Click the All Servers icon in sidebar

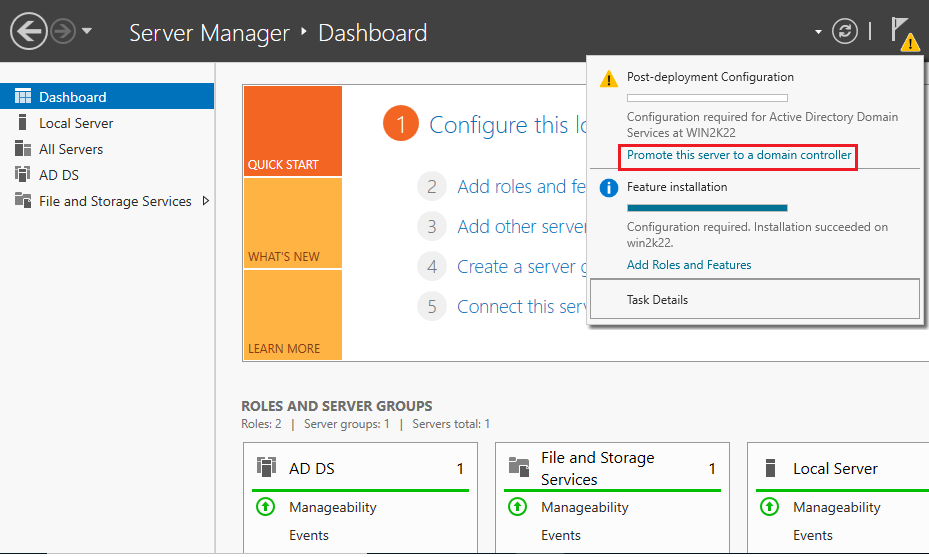click(23, 148)
